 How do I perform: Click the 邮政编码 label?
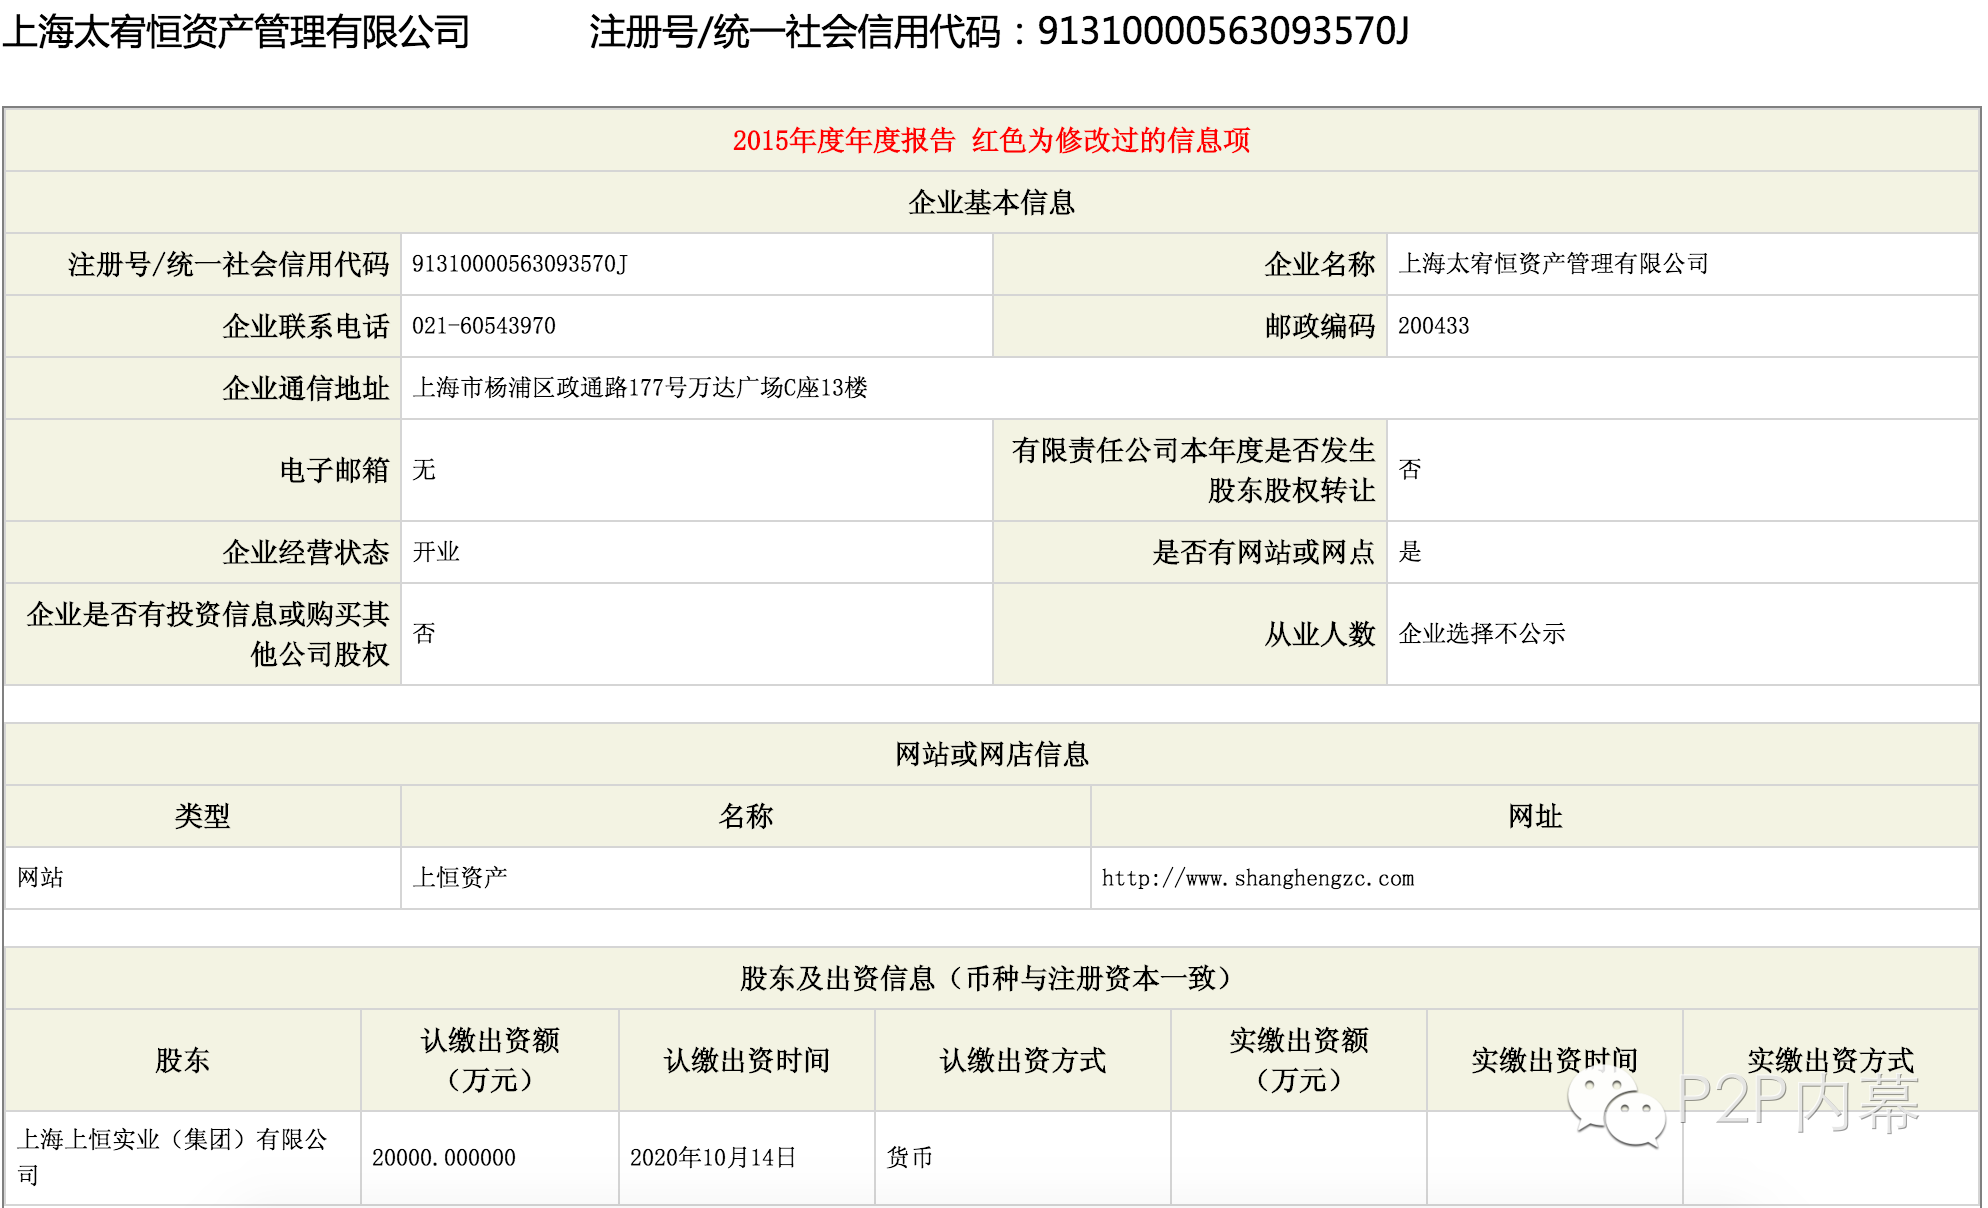click(1320, 327)
